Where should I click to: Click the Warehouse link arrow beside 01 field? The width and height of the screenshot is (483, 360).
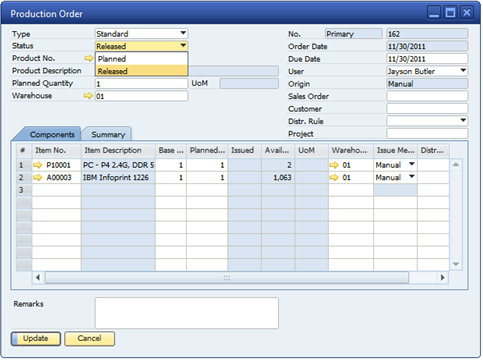88,96
